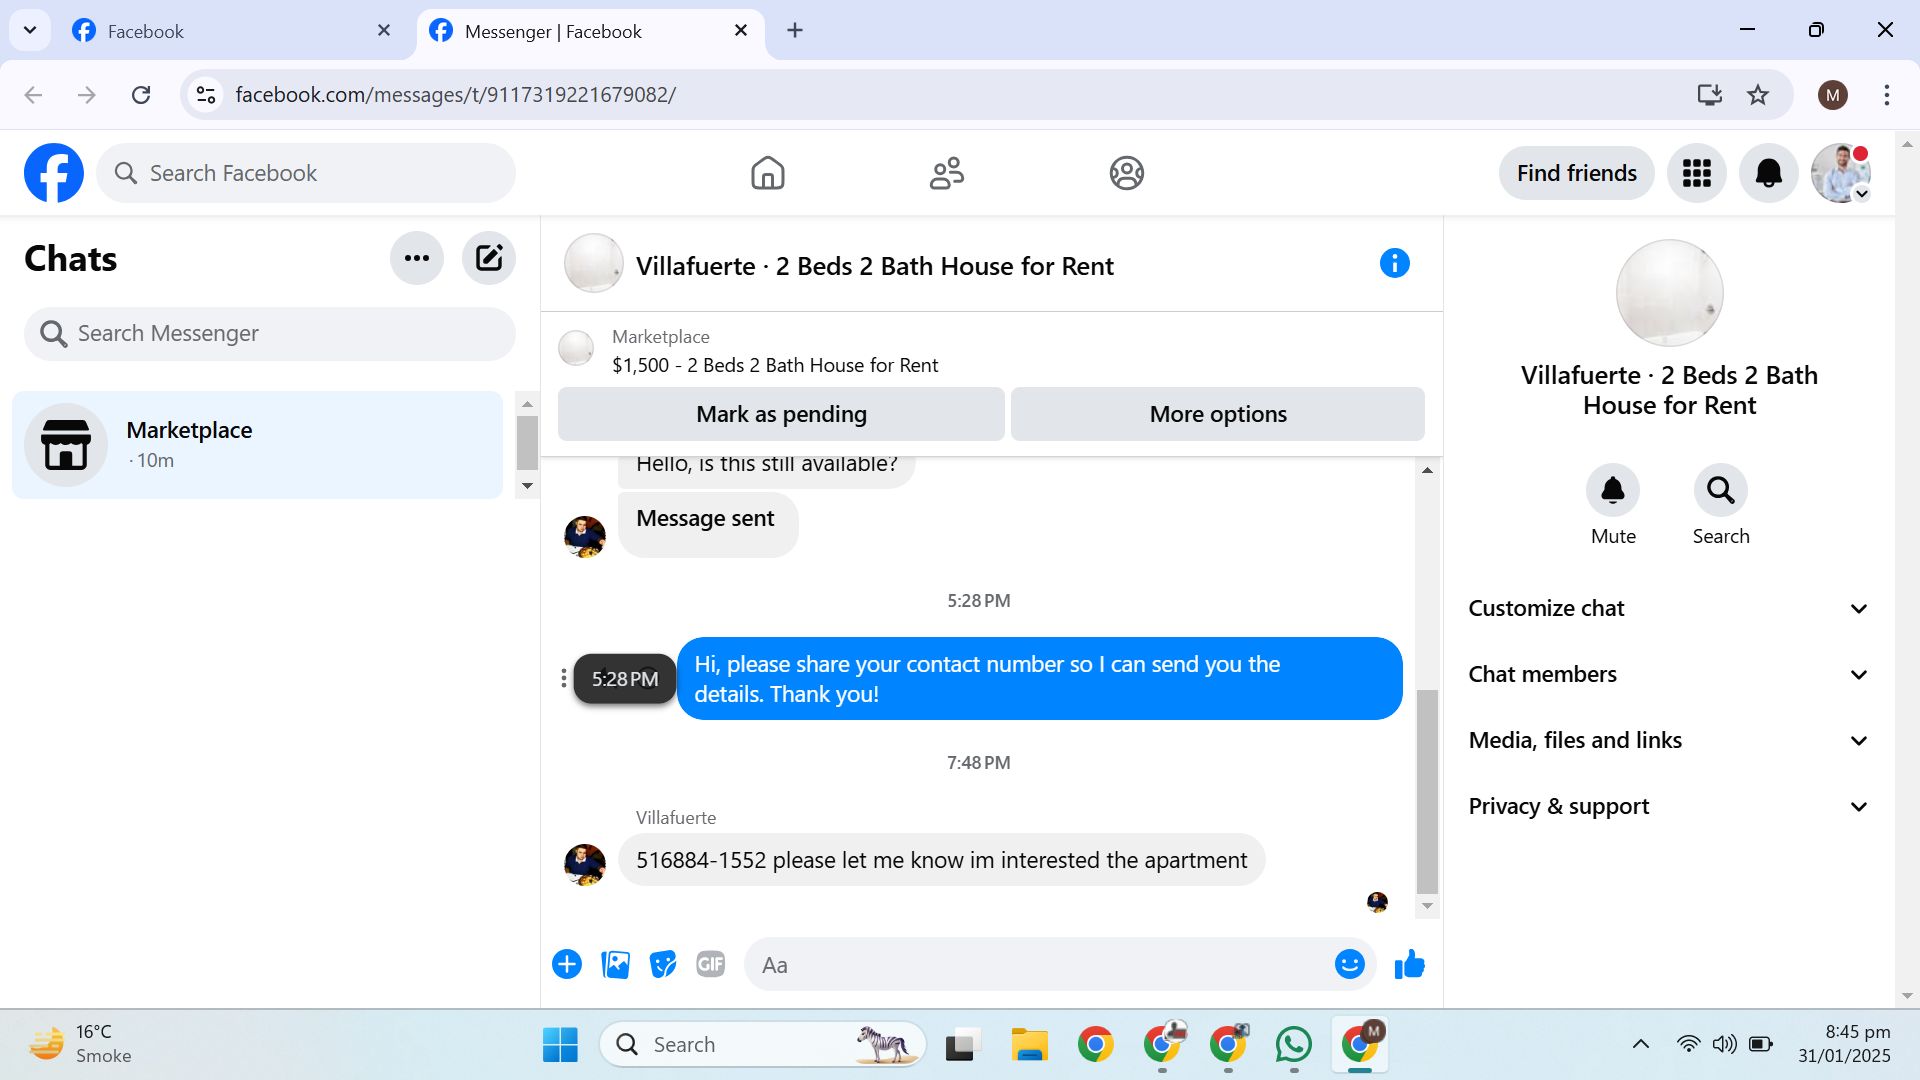Open Chrome tab search dropdown
Image resolution: width=1920 pixels, height=1080 pixels.
30,30
